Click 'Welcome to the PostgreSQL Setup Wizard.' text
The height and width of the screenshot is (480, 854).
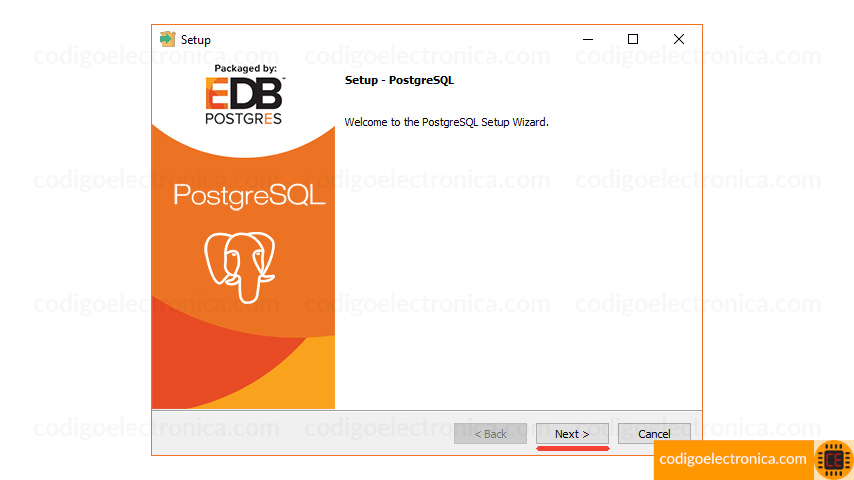[446, 122]
